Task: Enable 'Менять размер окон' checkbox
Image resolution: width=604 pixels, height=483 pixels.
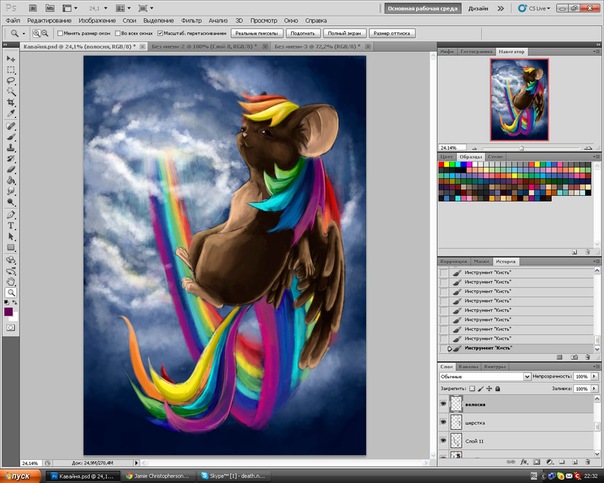Action: point(60,34)
